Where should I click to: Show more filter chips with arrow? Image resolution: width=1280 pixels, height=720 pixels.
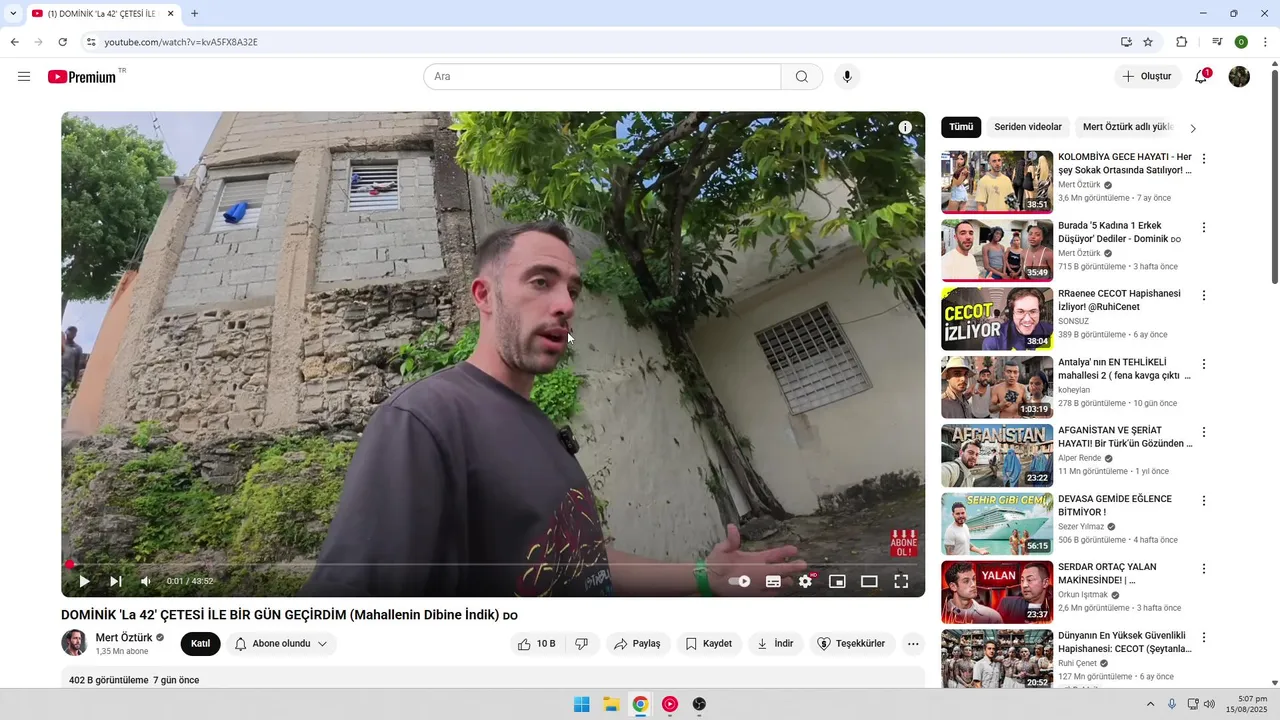point(1193,128)
